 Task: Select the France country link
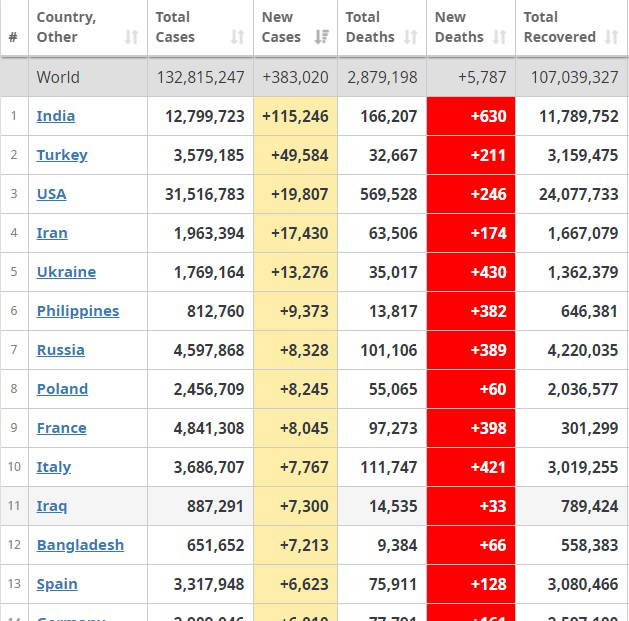(x=62, y=428)
